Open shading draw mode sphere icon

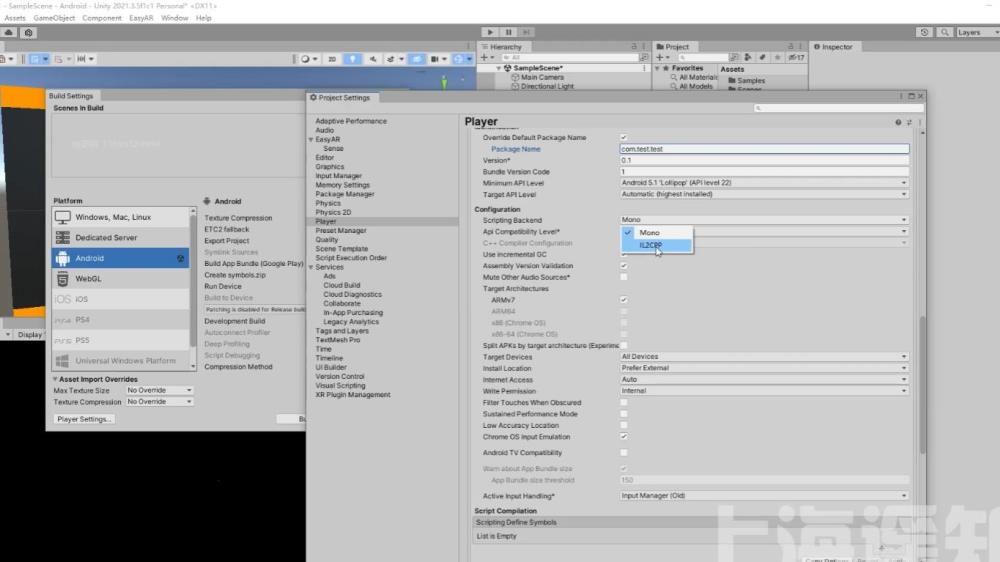(x=305, y=59)
